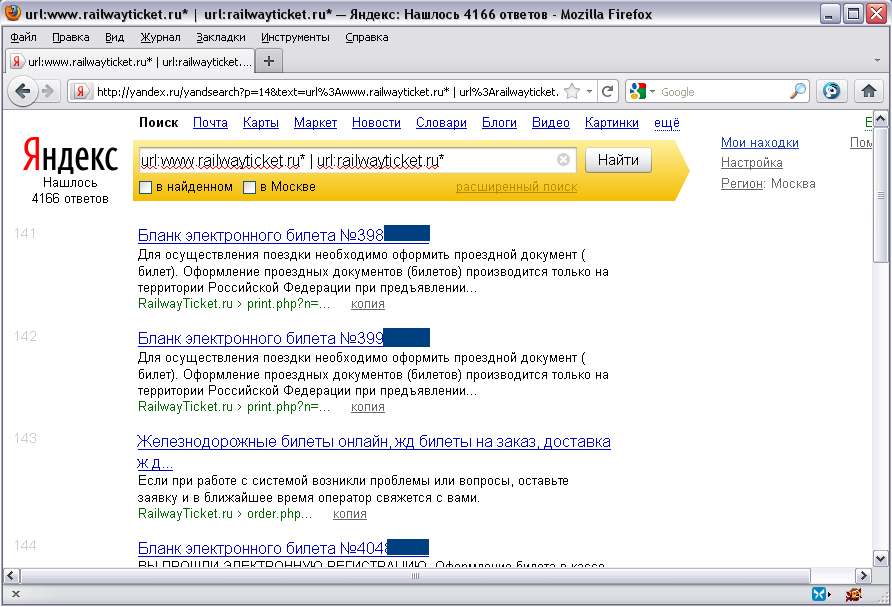892x607 pixels.
Task: Open the Вид menu
Action: (x=114, y=38)
